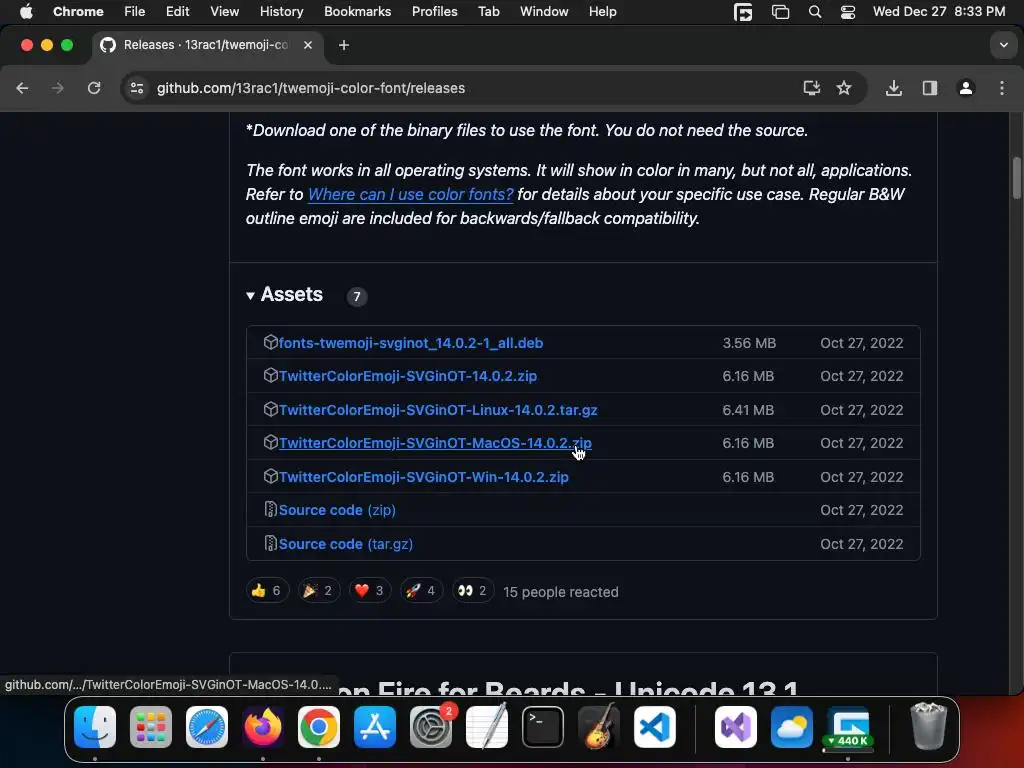
Task: Open the File menu
Action: point(135,12)
